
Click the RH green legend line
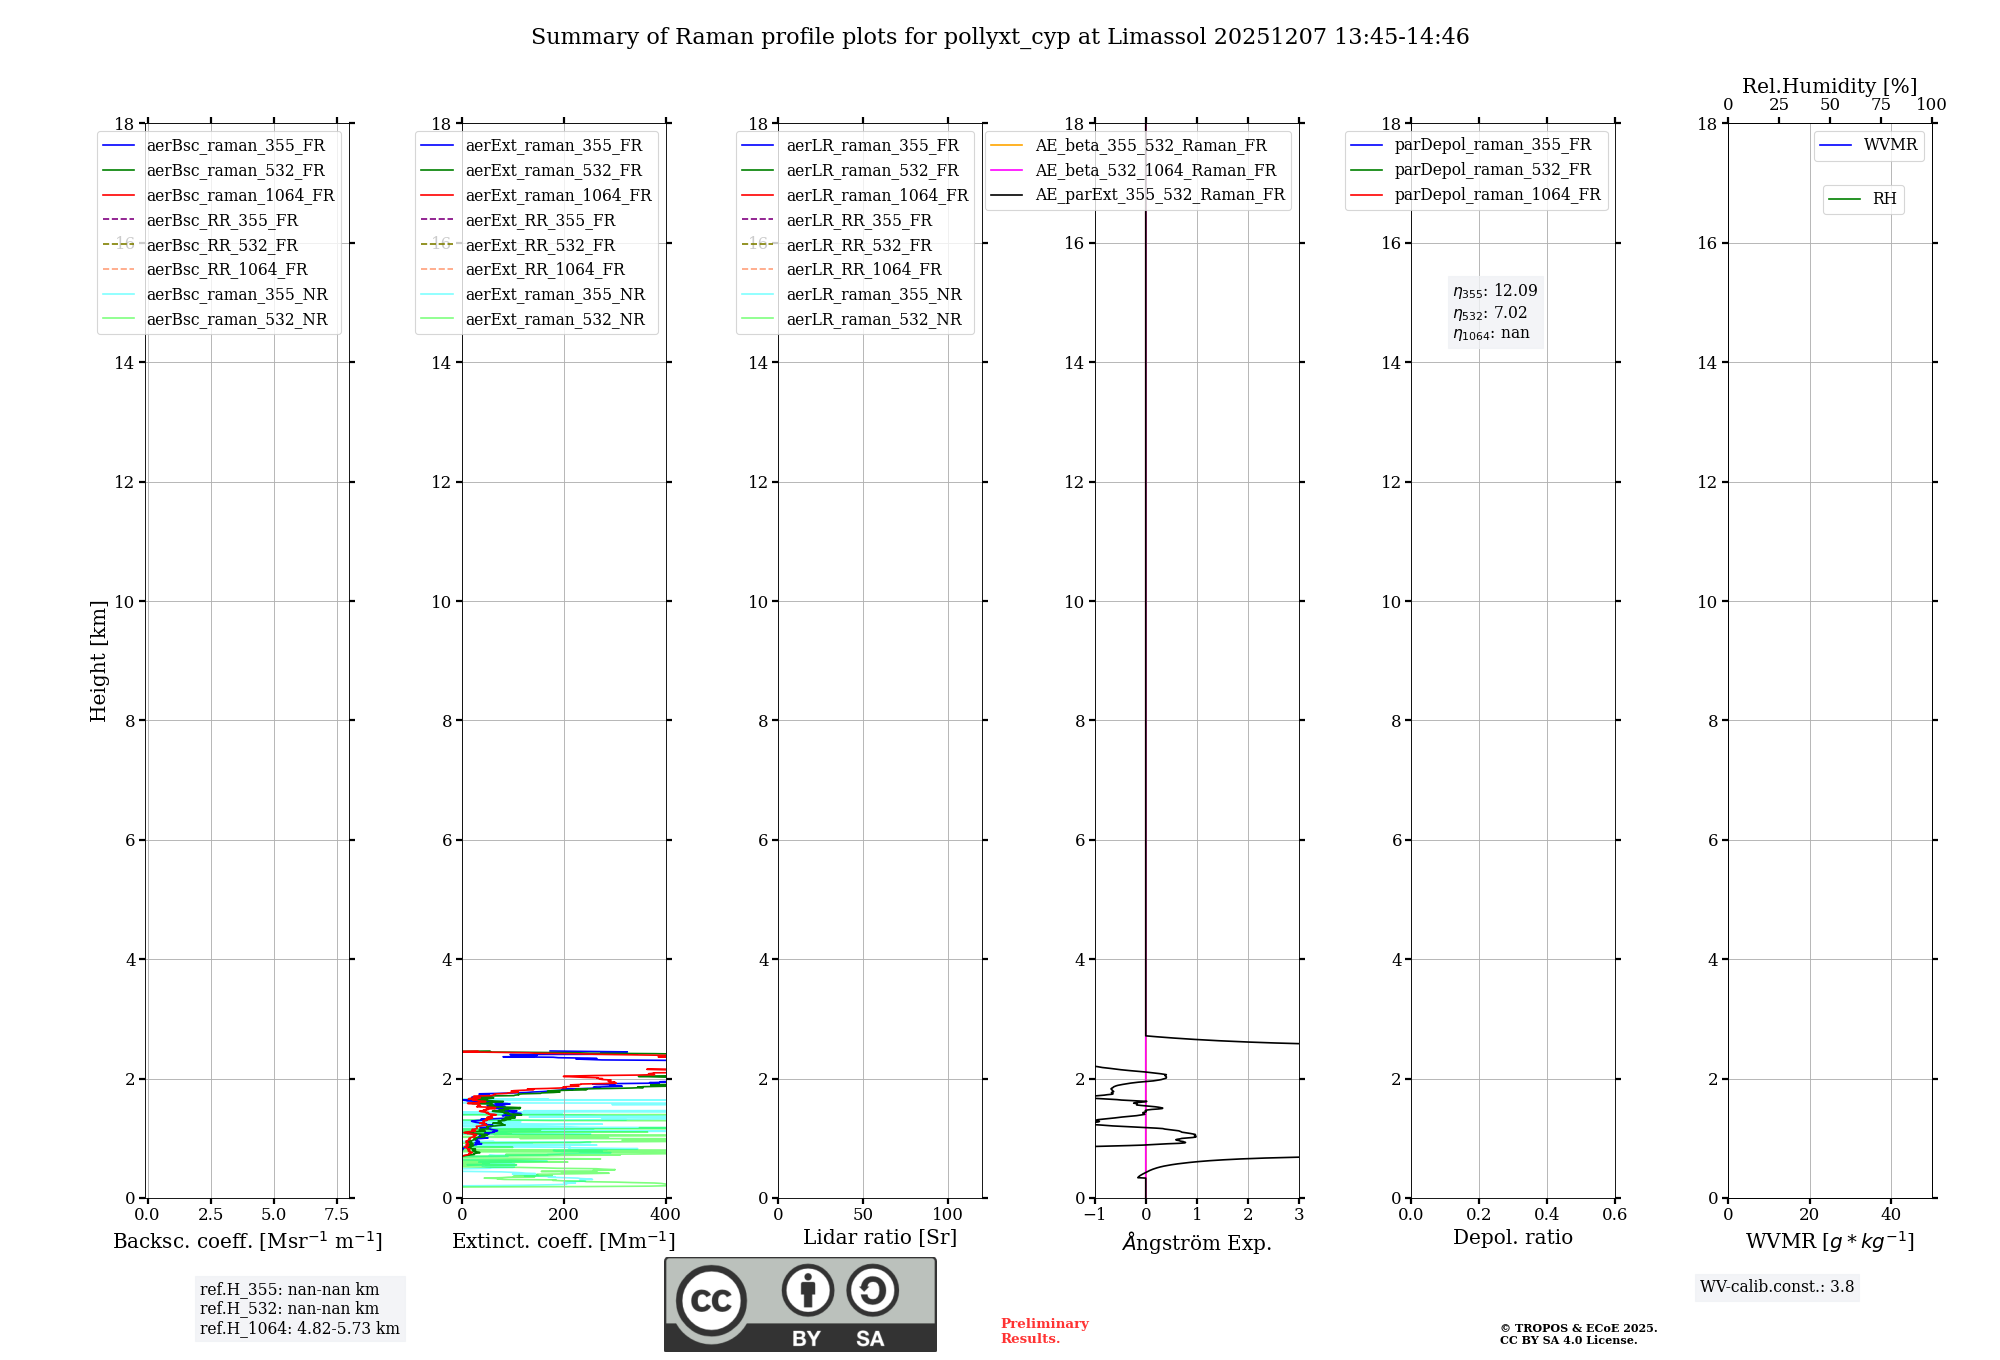tap(1844, 200)
